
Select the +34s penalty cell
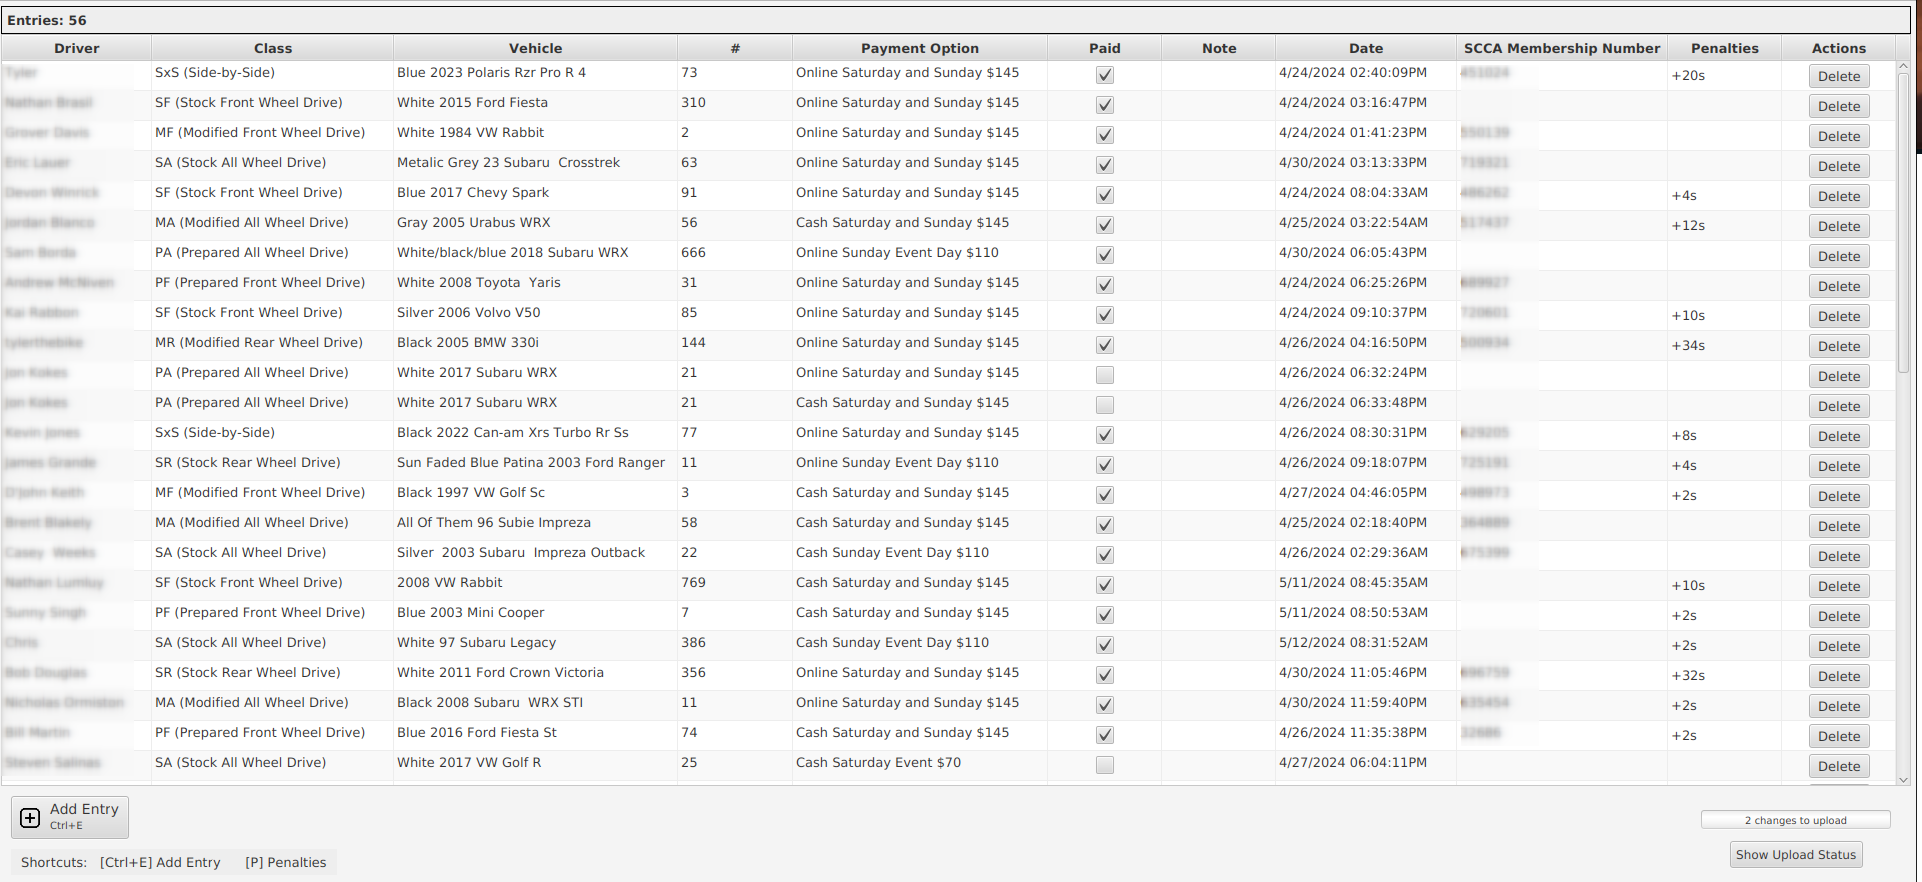[x=1724, y=345]
